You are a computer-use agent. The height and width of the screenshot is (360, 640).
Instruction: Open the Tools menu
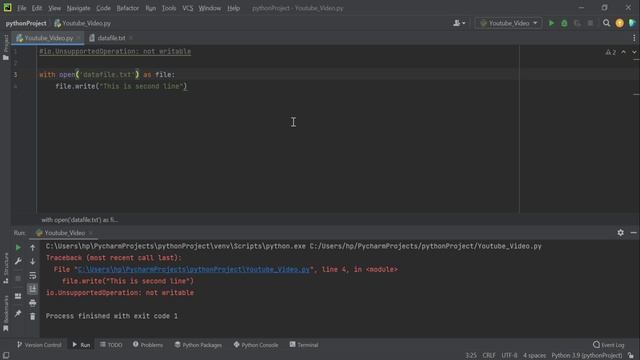point(169,8)
